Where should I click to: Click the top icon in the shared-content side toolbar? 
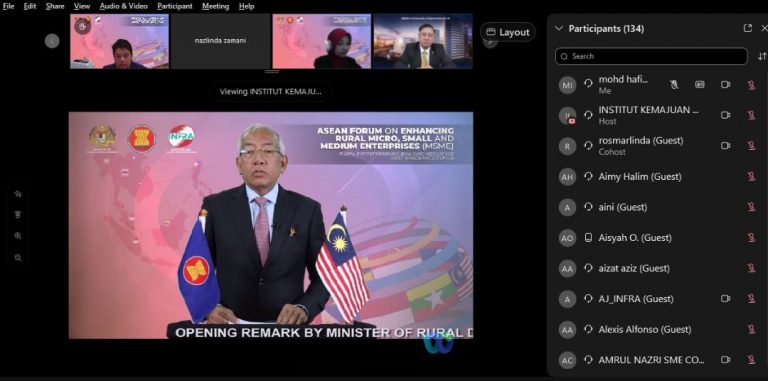(x=18, y=194)
